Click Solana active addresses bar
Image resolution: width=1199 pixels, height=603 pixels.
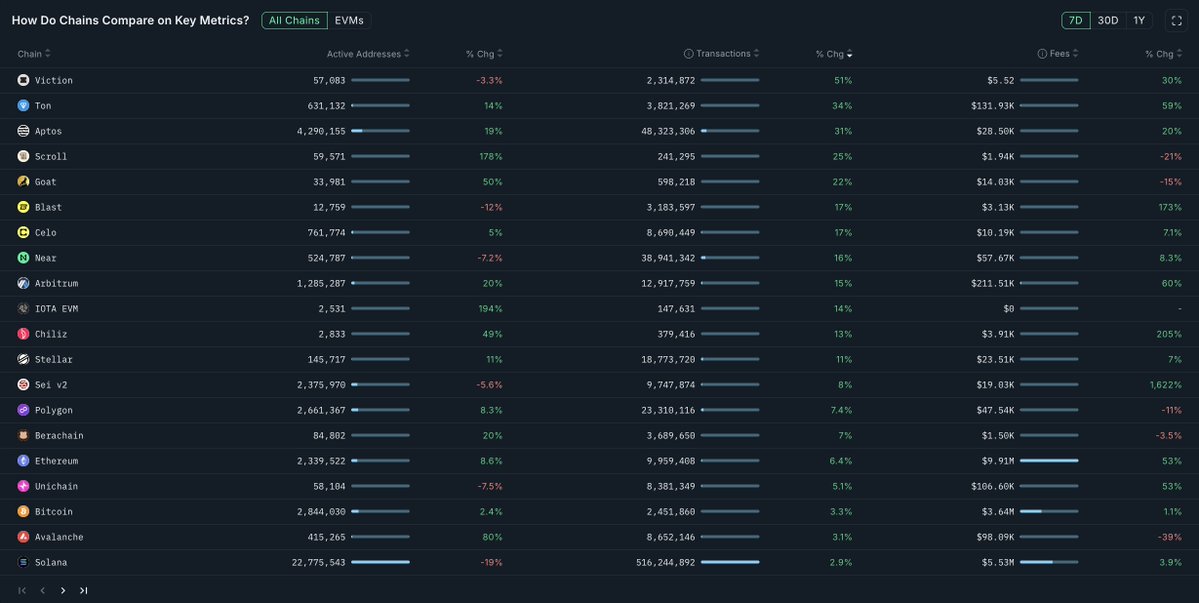click(x=380, y=562)
